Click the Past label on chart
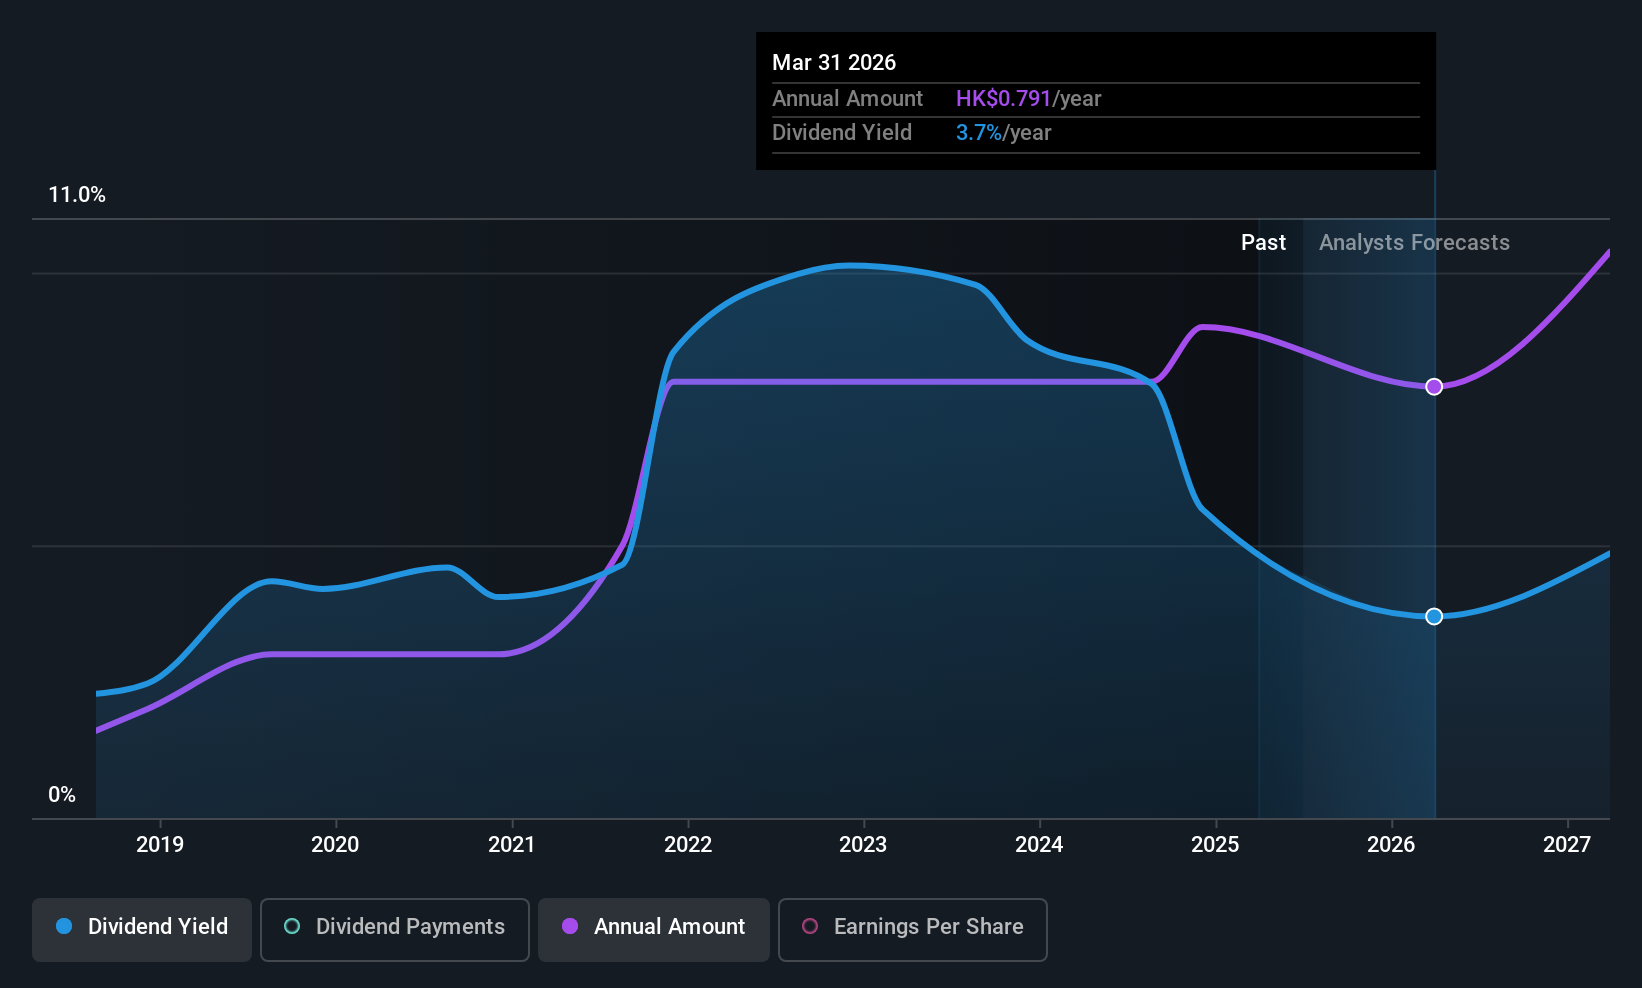1642x988 pixels. point(1263,243)
